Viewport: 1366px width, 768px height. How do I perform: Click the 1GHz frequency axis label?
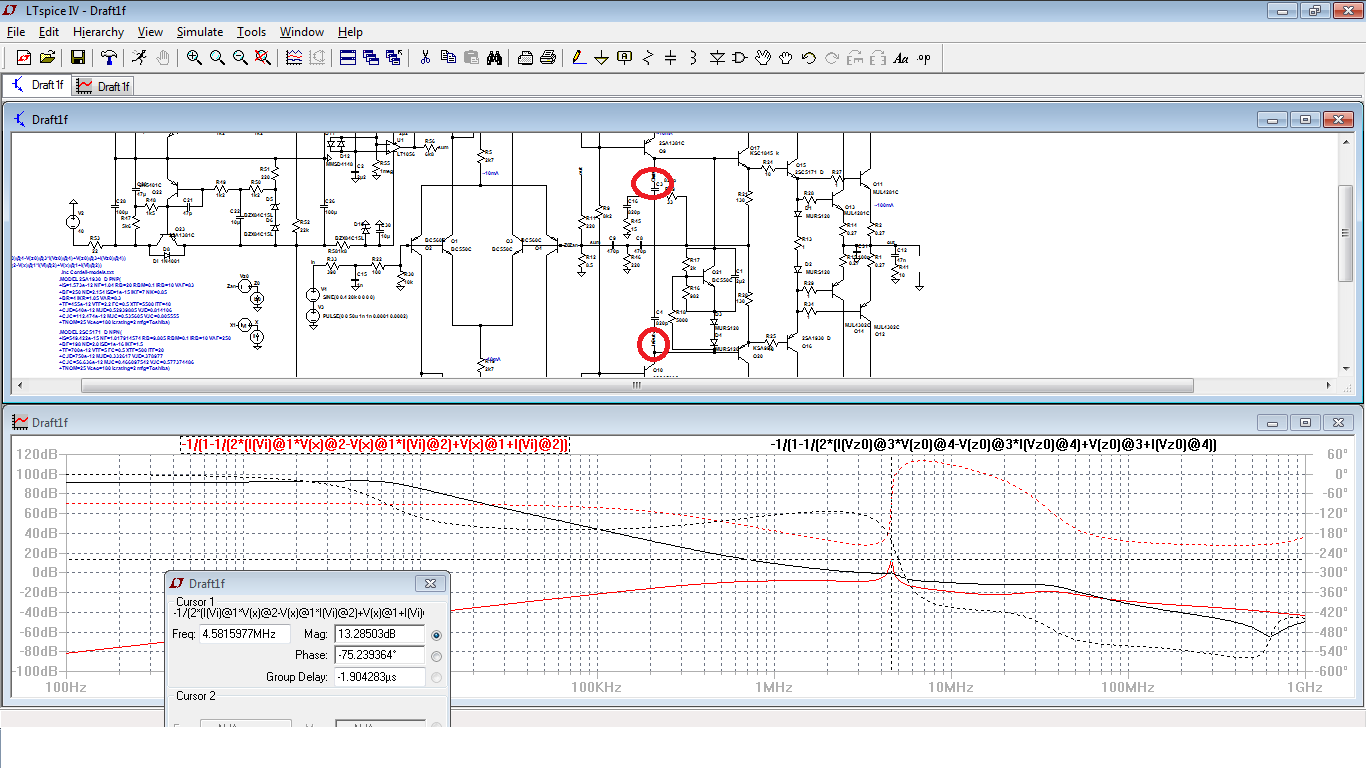tap(1304, 688)
